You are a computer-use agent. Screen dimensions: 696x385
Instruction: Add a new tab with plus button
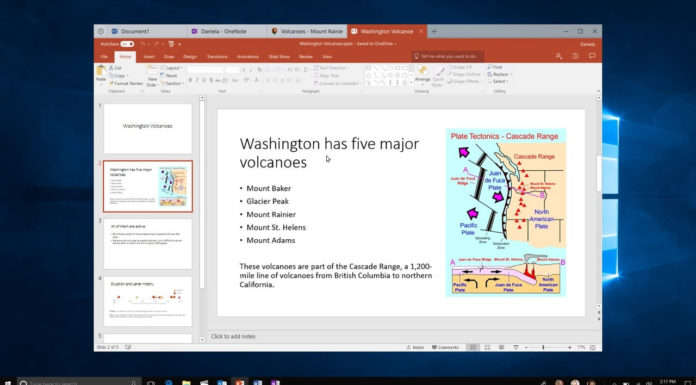click(x=434, y=32)
